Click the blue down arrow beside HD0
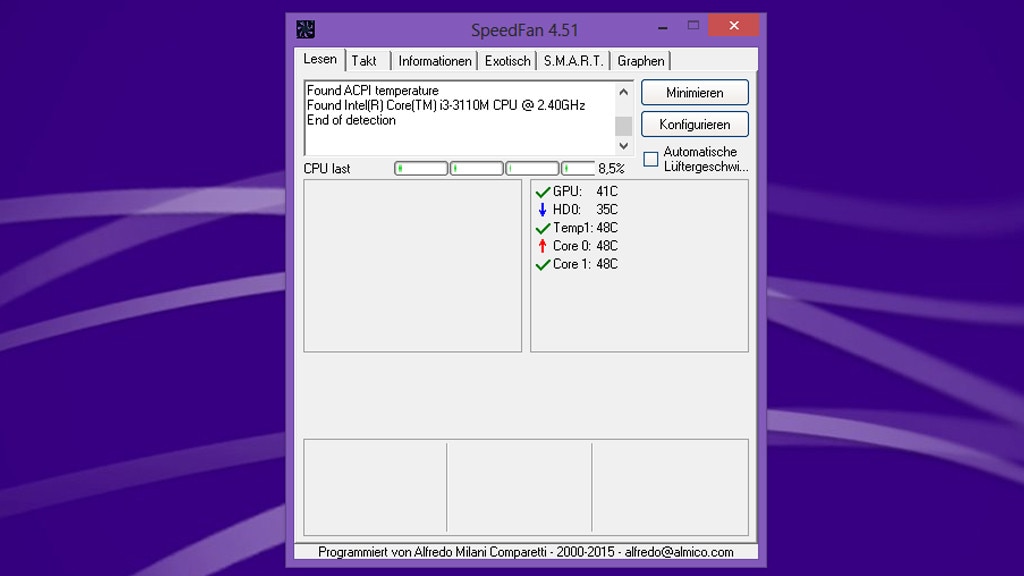Image resolution: width=1024 pixels, height=576 pixels. click(542, 210)
